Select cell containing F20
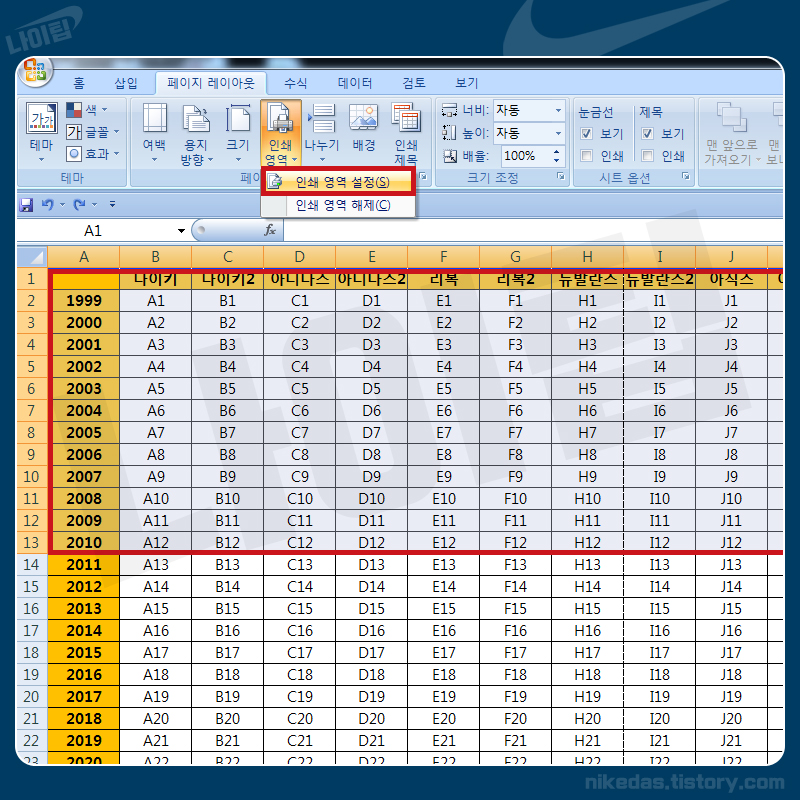Image resolution: width=800 pixels, height=800 pixels. pyautogui.click(x=515, y=718)
